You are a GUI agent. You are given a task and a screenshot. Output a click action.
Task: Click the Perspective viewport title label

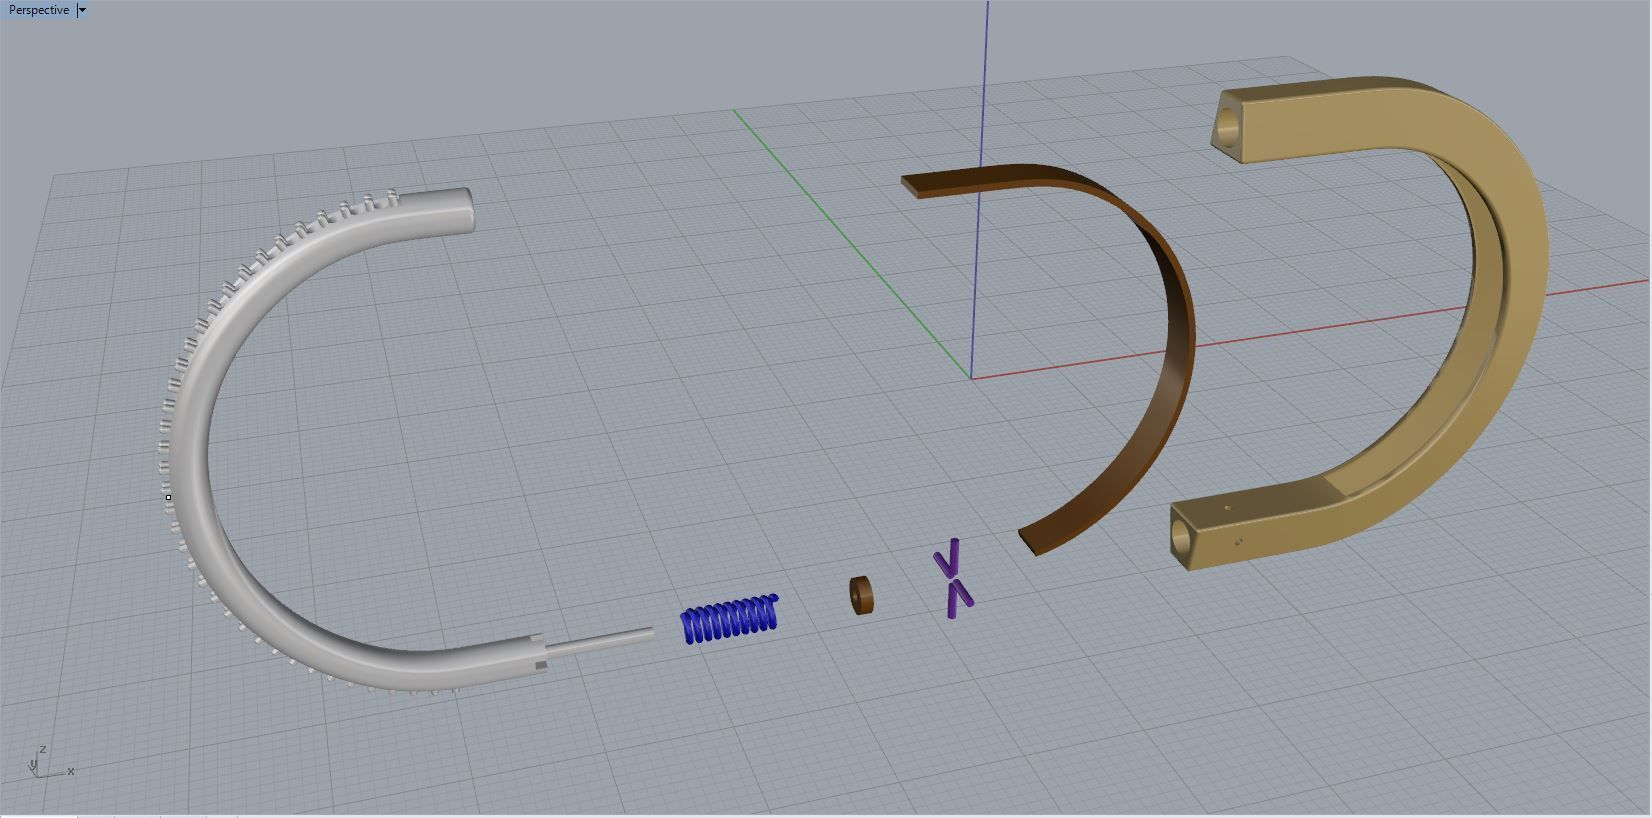39,10
